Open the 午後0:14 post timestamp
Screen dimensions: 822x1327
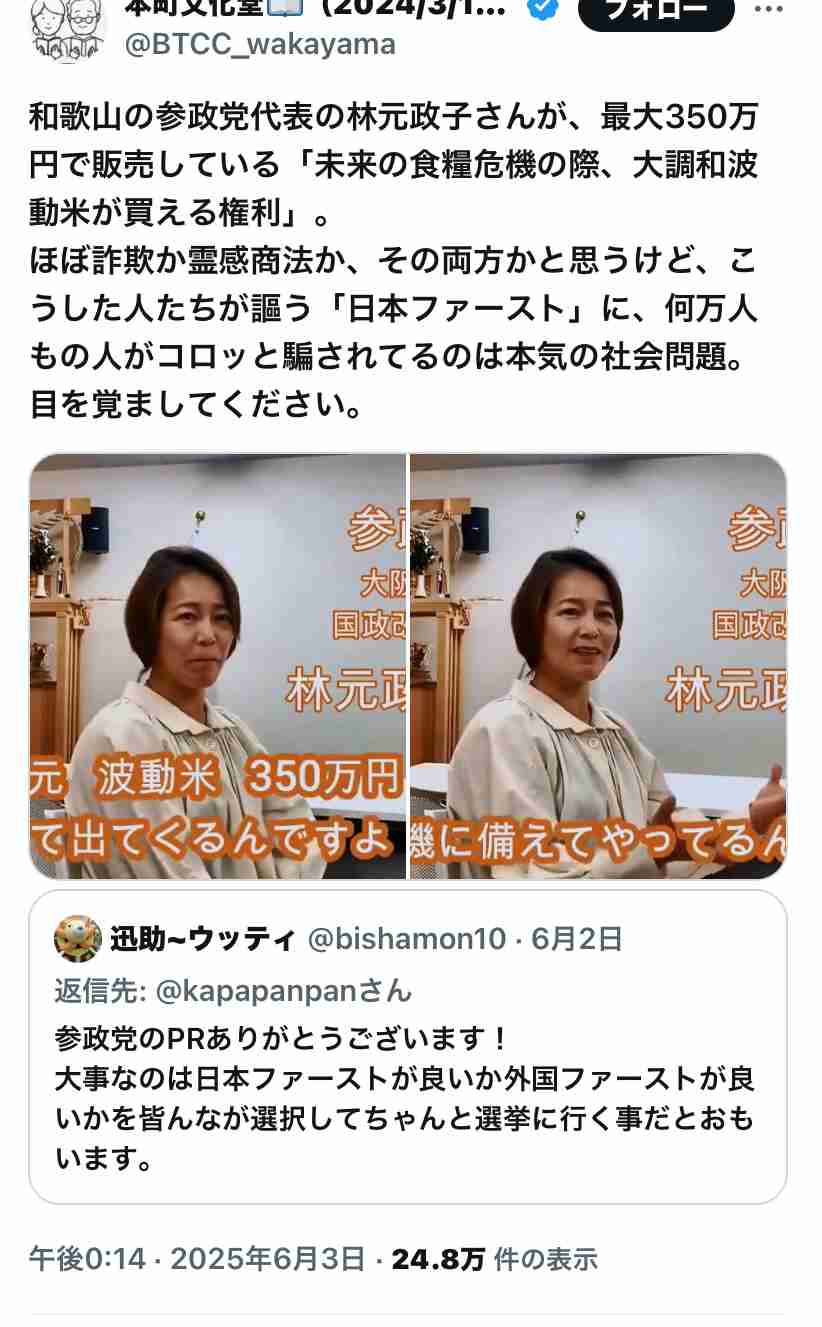click(87, 1259)
